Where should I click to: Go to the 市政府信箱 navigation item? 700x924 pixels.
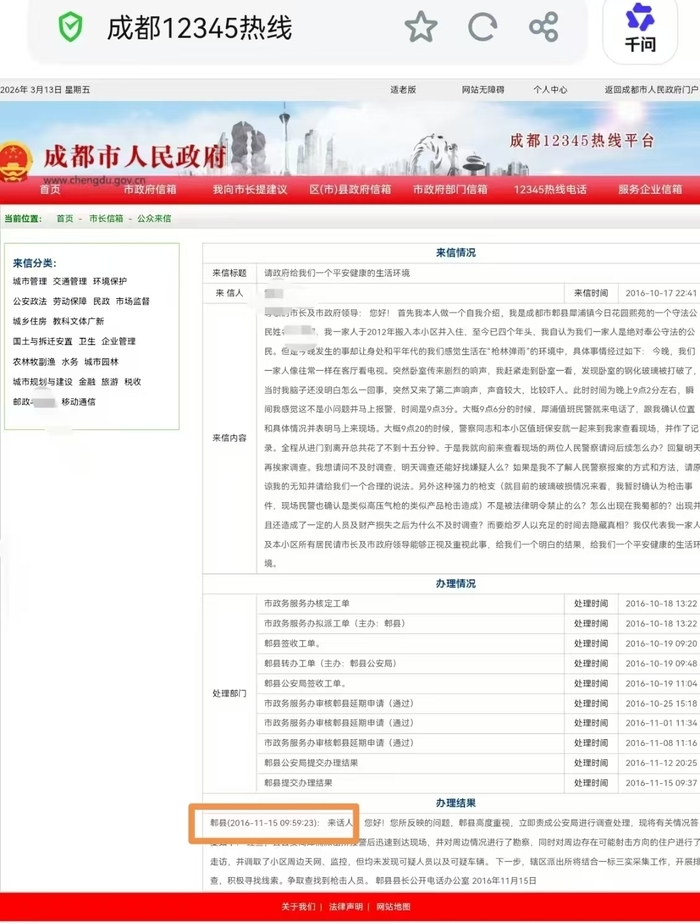(150, 189)
